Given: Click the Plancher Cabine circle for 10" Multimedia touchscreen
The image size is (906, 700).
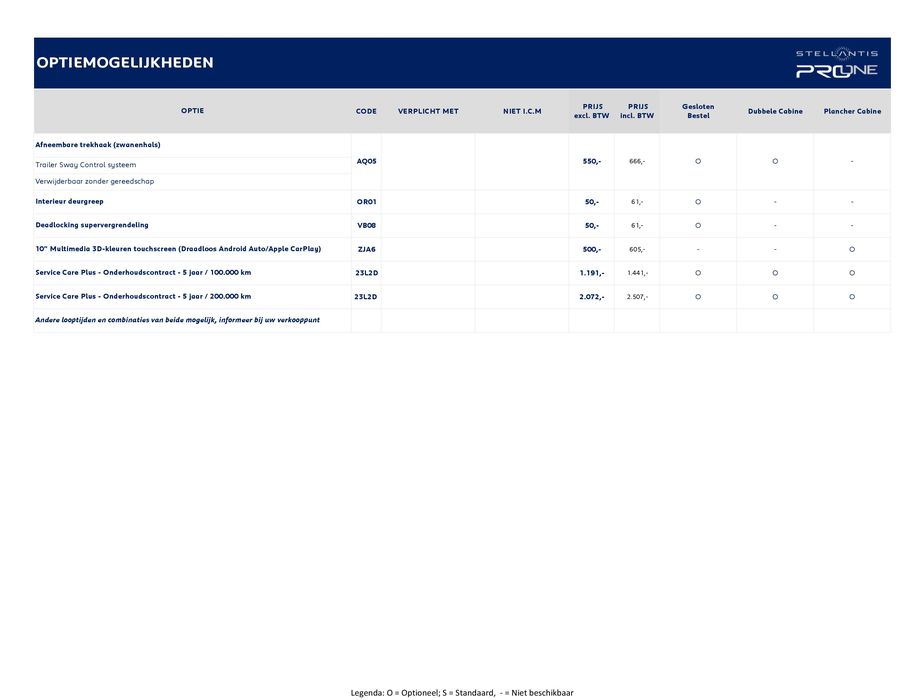Looking at the screenshot, I should pos(852,249).
